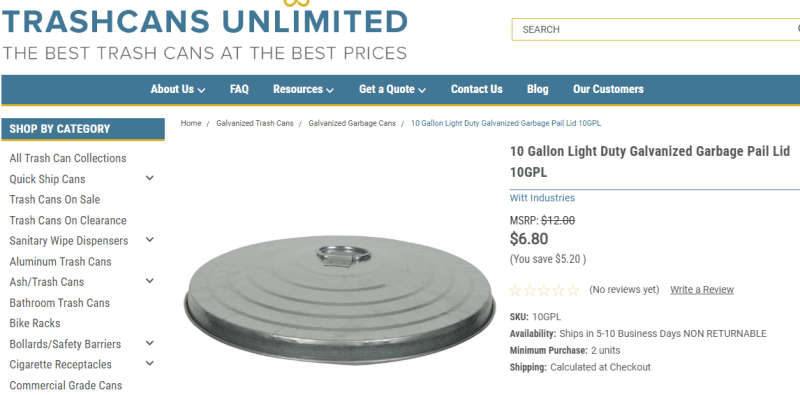Expand the Quick Ship Cans category
The image size is (800, 395).
click(x=149, y=178)
